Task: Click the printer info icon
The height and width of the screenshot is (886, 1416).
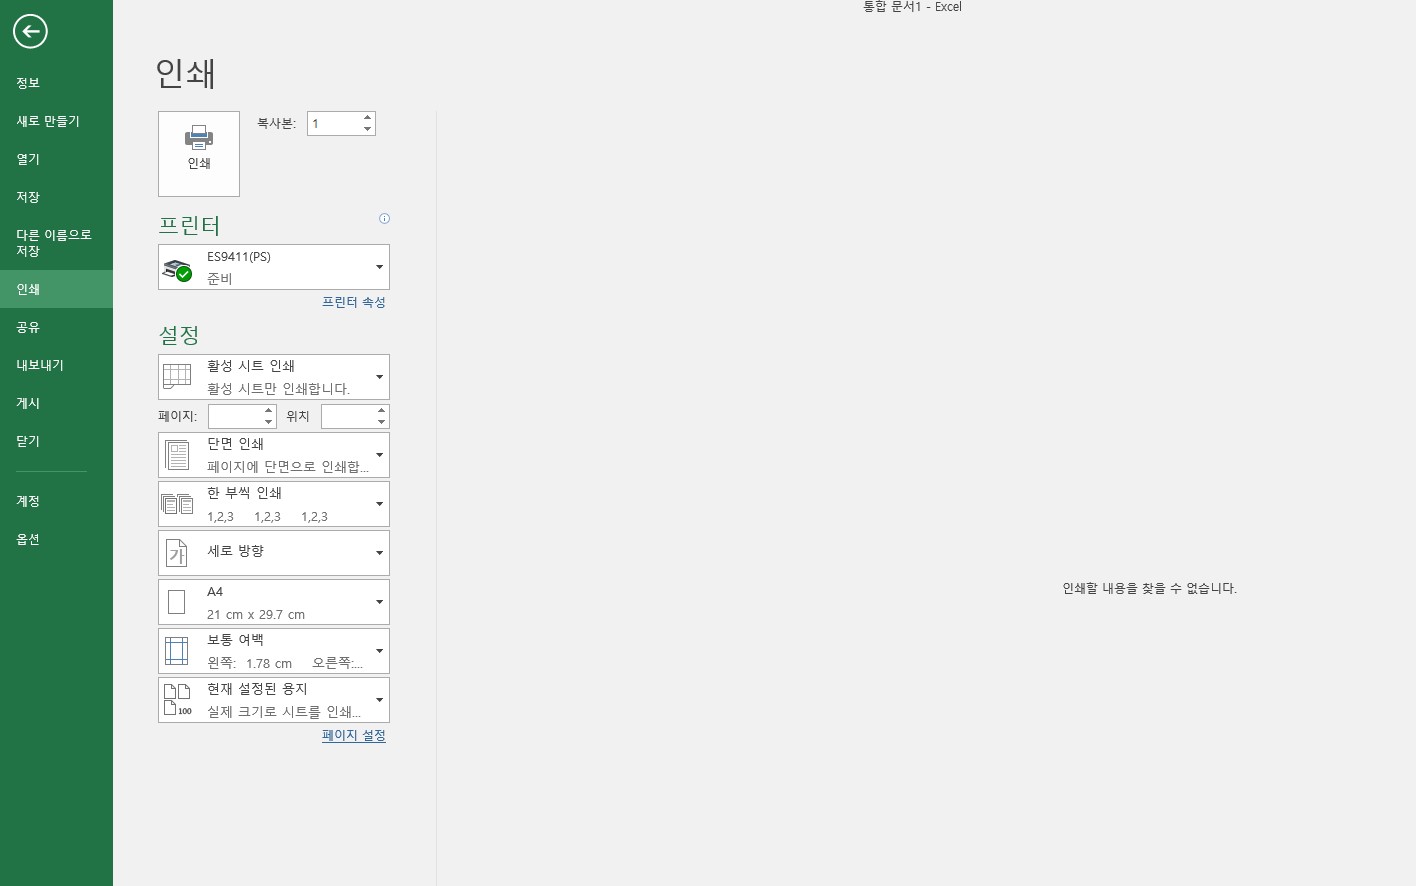Action: 384,219
